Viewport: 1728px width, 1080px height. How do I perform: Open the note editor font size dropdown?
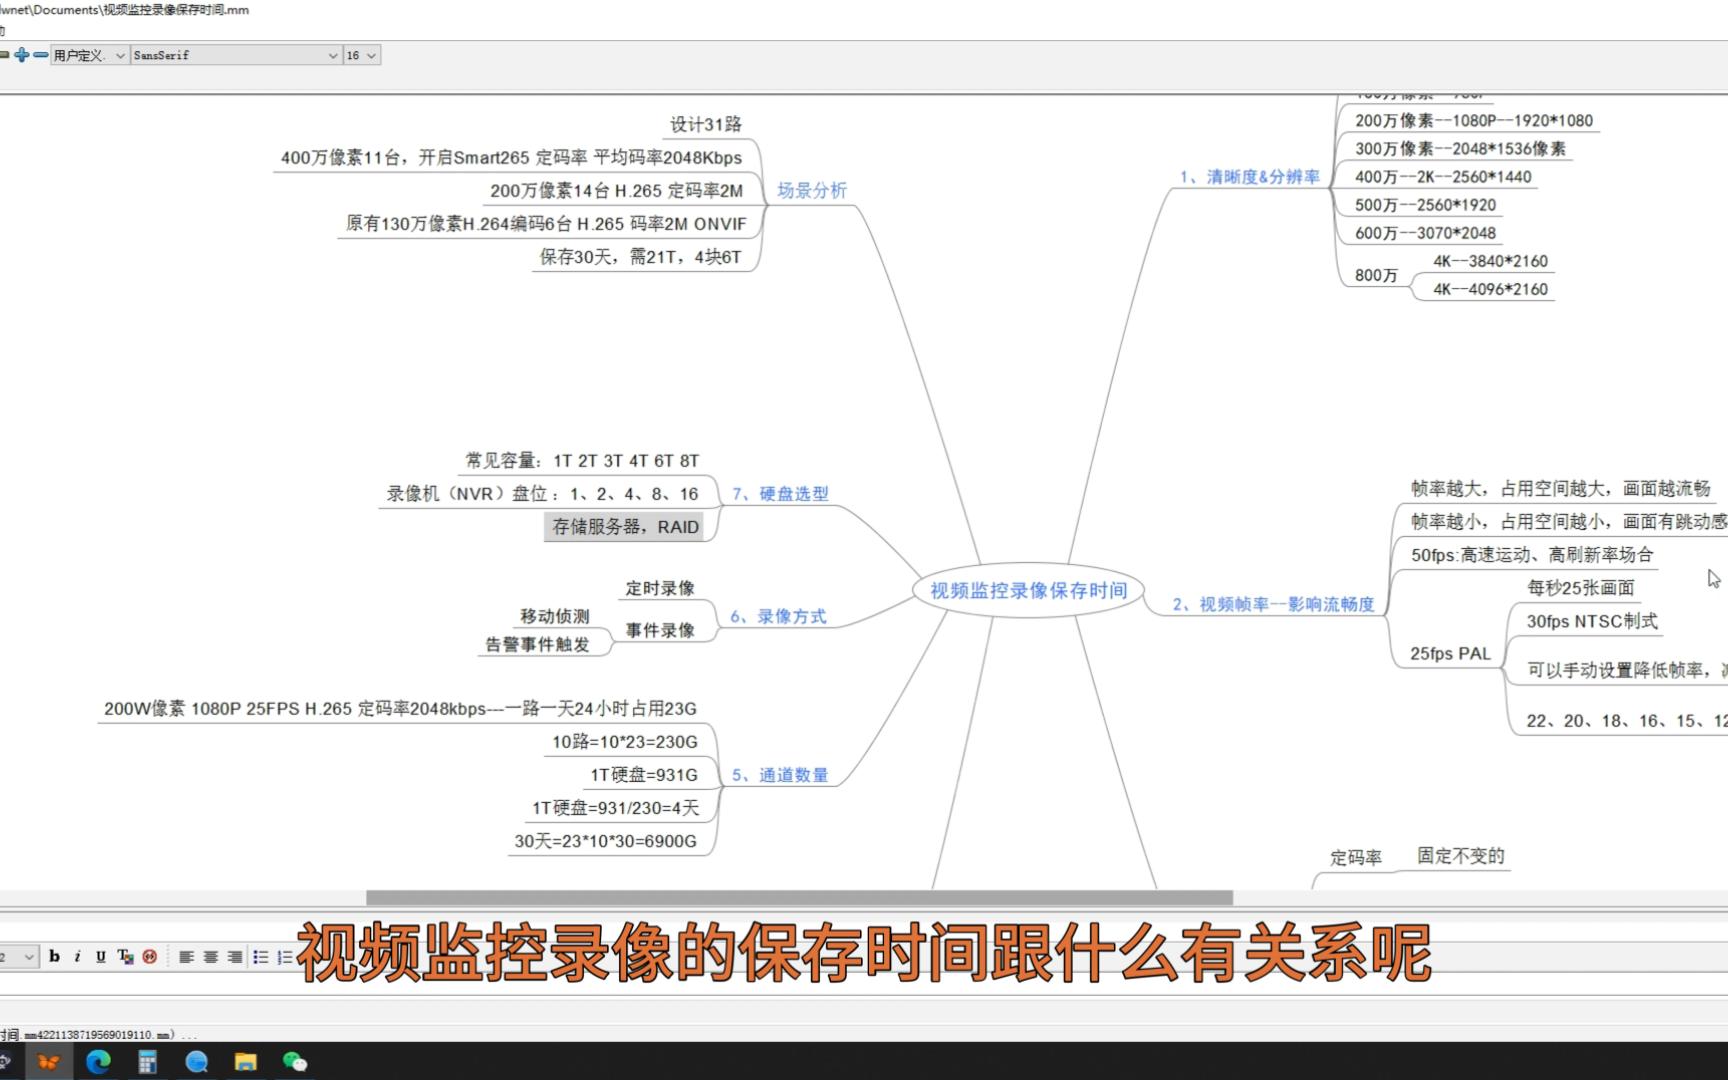18,957
